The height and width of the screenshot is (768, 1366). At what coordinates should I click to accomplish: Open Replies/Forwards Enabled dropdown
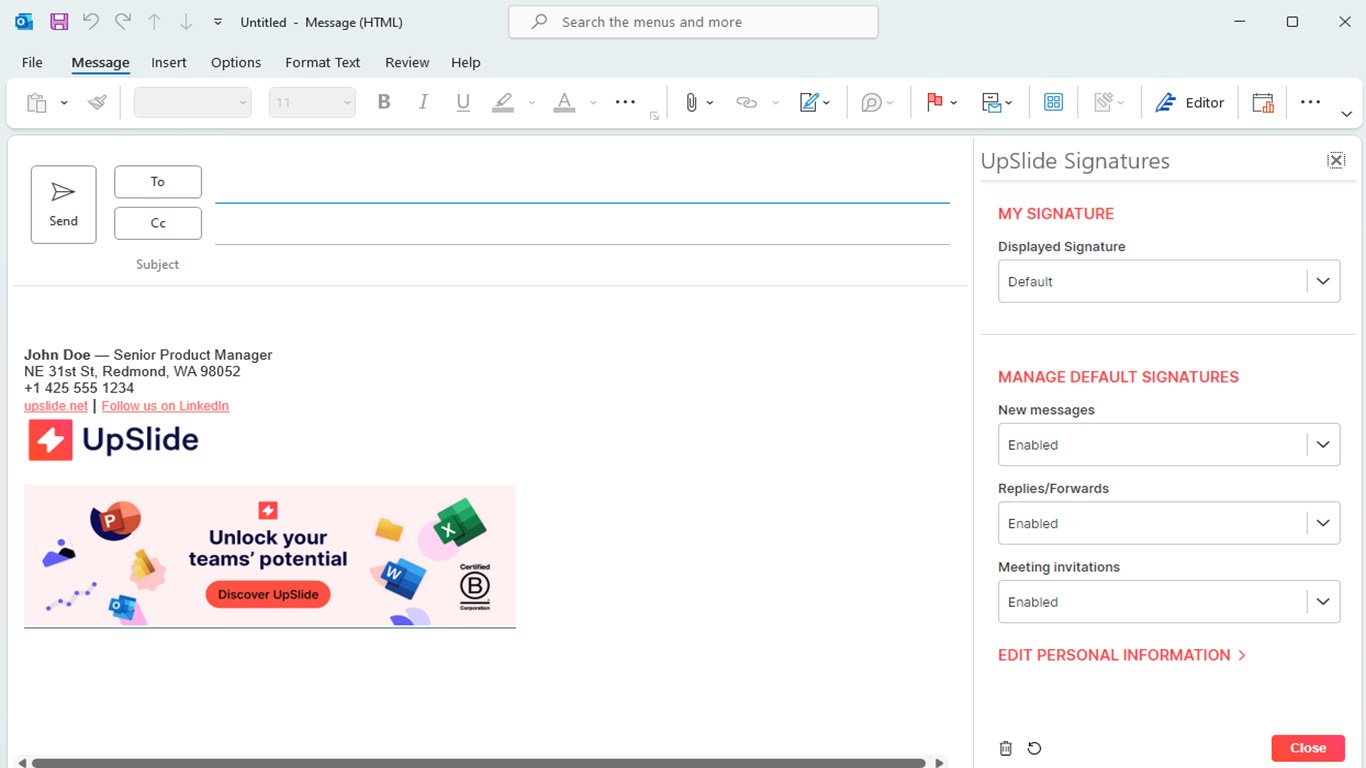tap(1169, 523)
